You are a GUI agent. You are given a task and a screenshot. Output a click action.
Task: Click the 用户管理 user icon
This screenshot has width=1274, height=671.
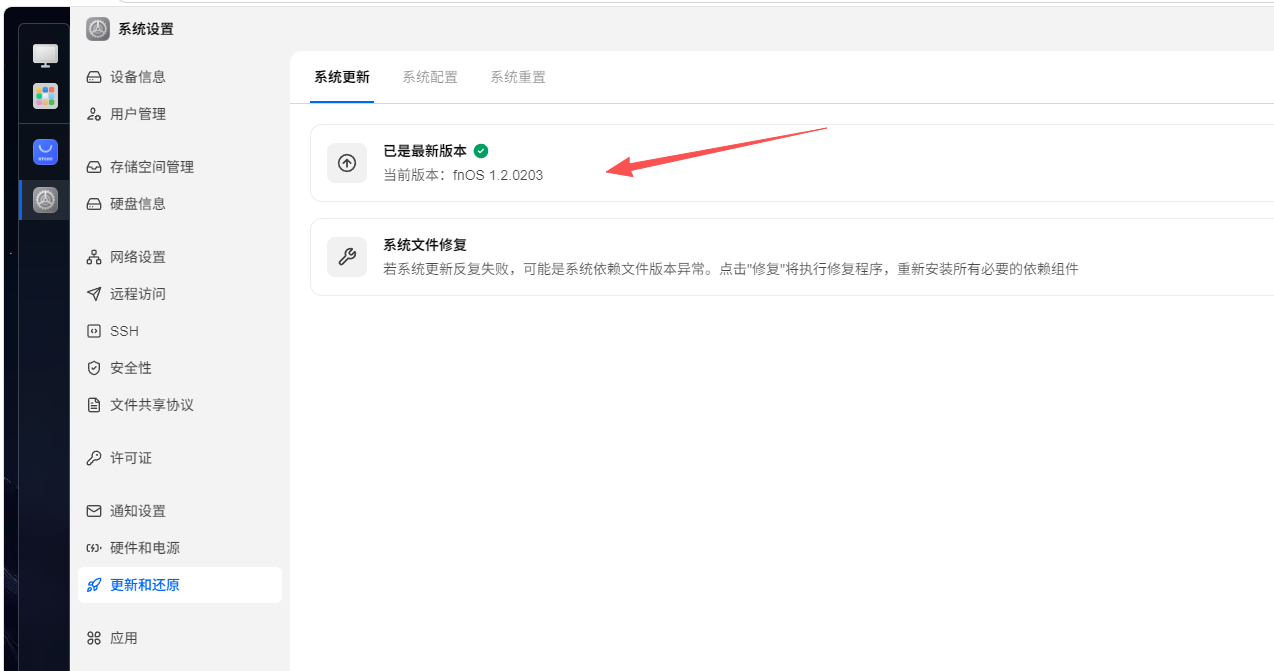pos(94,114)
